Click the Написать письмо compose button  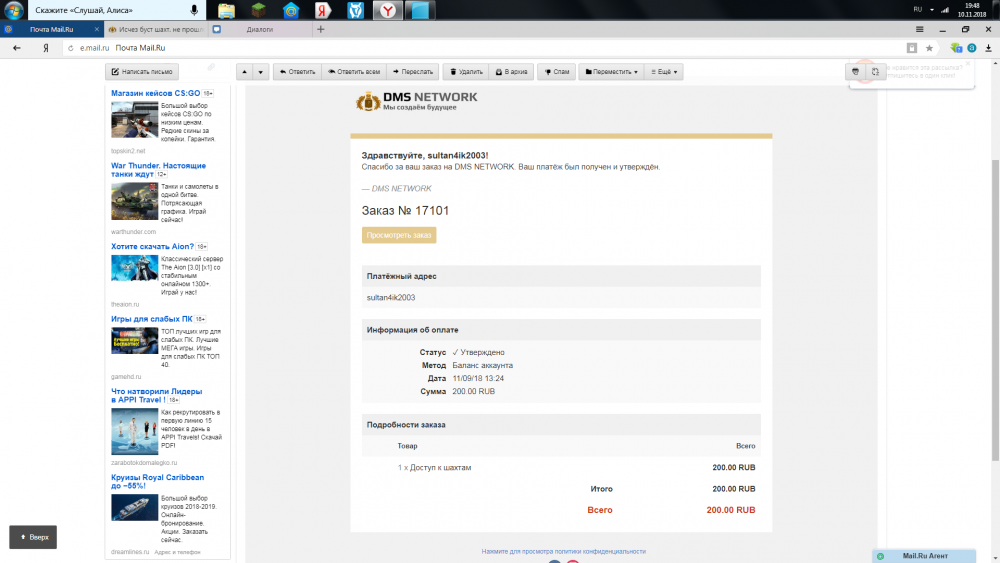143,72
